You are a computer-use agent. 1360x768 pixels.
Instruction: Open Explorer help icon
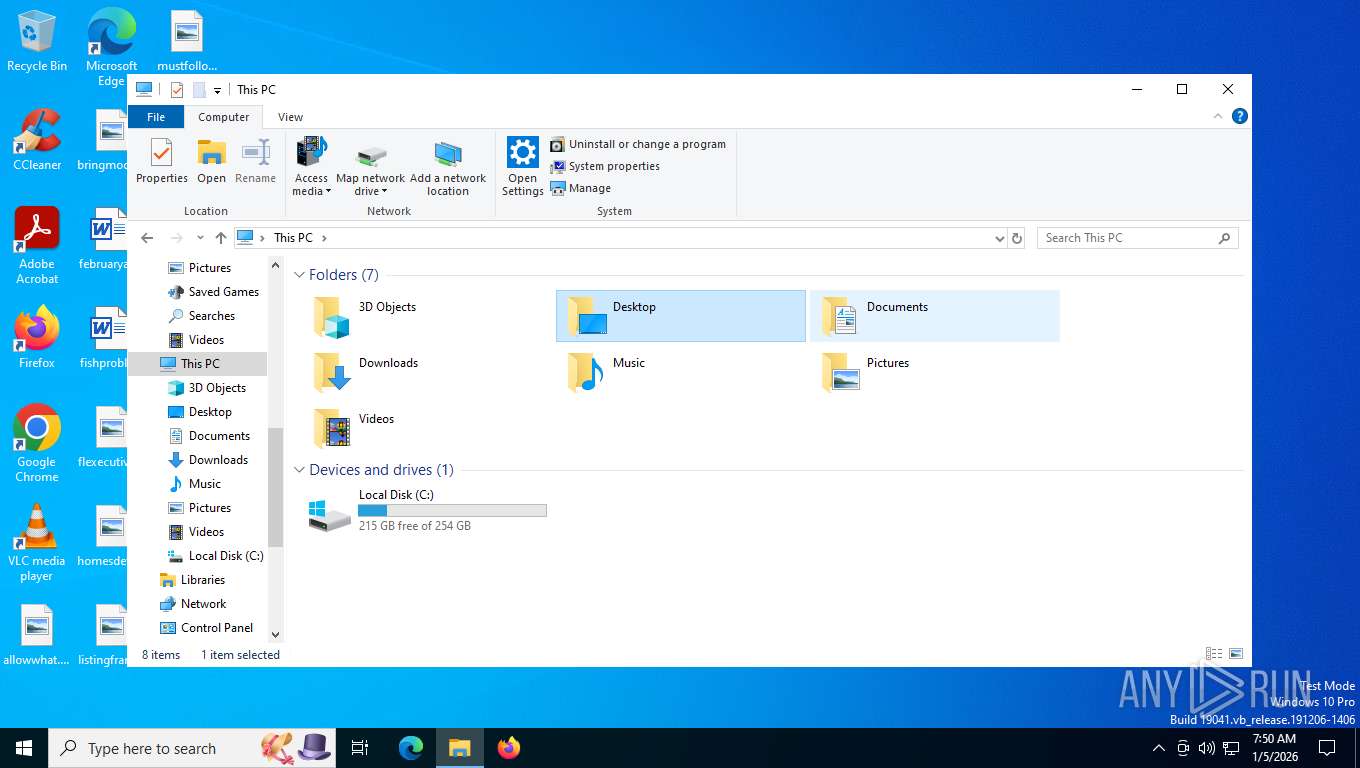click(1240, 116)
